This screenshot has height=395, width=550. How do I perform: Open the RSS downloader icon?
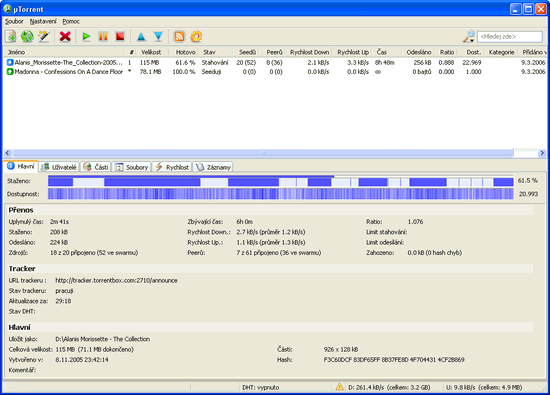pos(179,36)
